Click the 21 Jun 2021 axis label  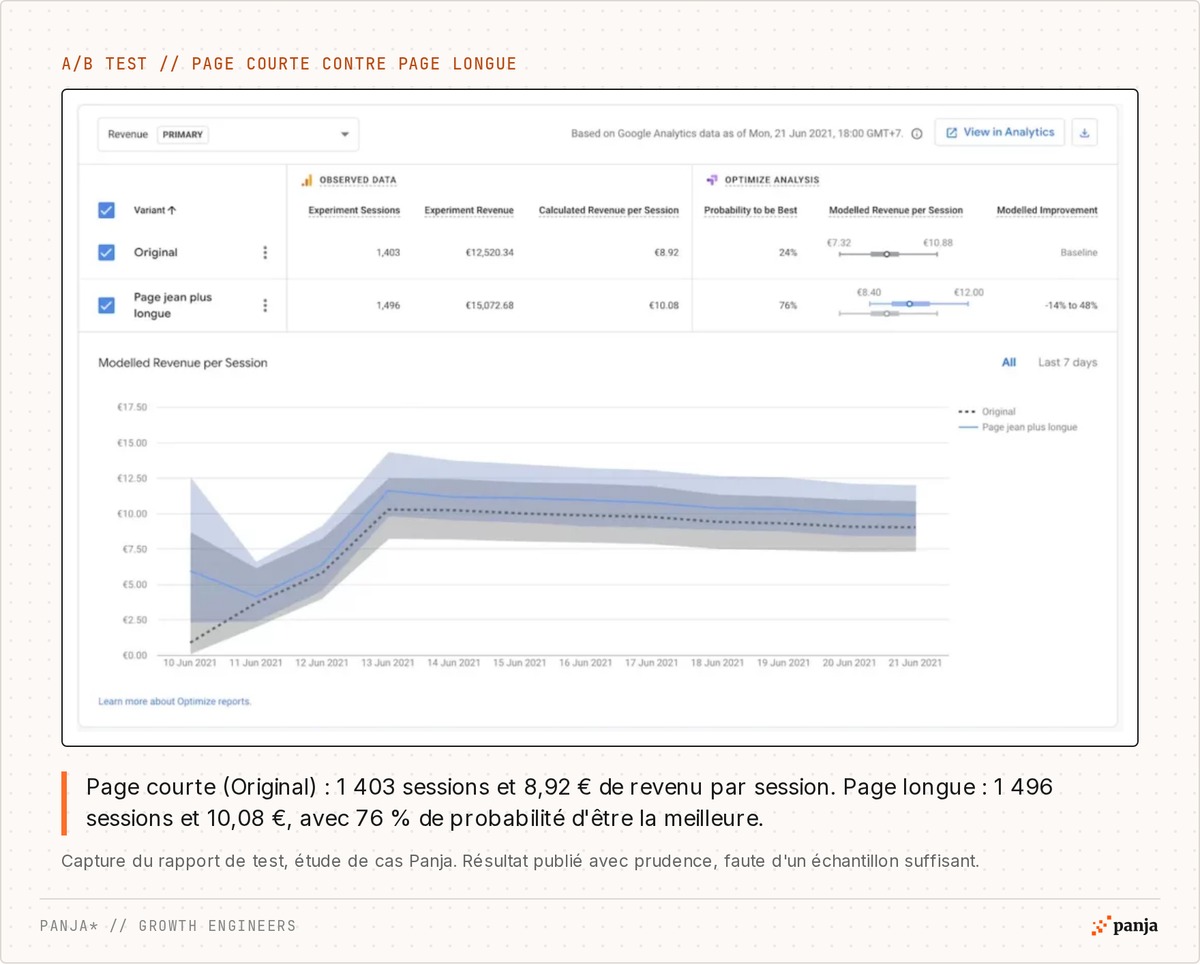click(915, 663)
